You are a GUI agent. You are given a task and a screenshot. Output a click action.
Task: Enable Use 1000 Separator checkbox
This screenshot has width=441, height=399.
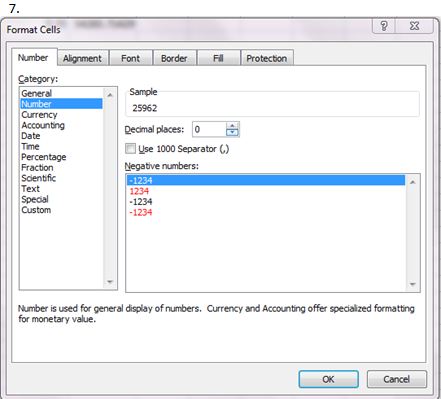click(130, 148)
